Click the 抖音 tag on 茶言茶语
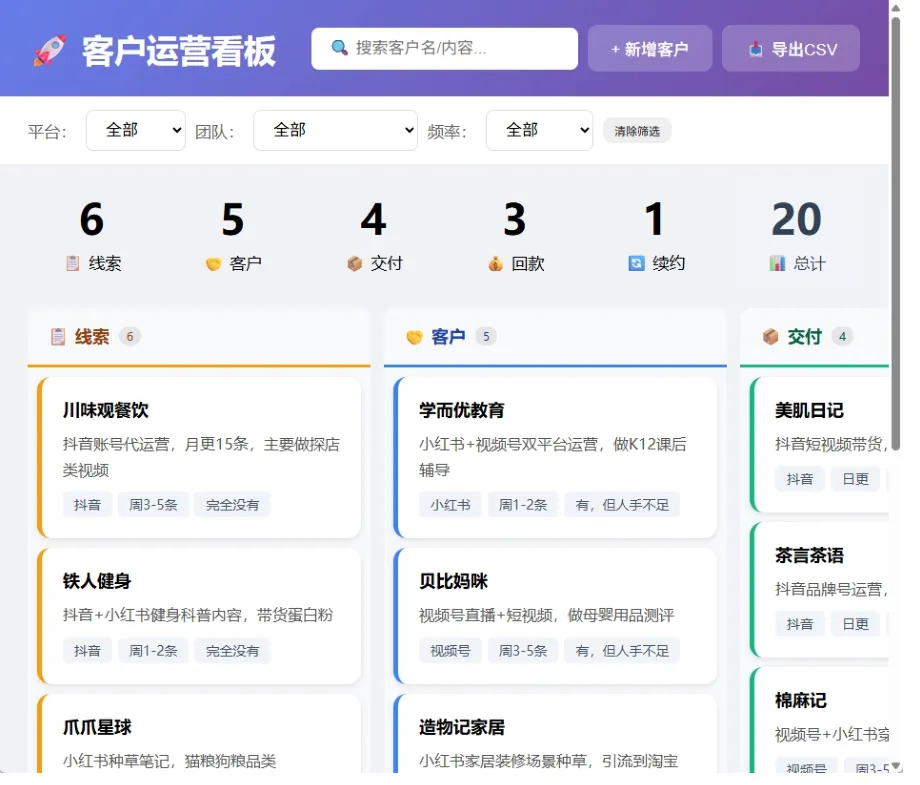 coord(800,624)
